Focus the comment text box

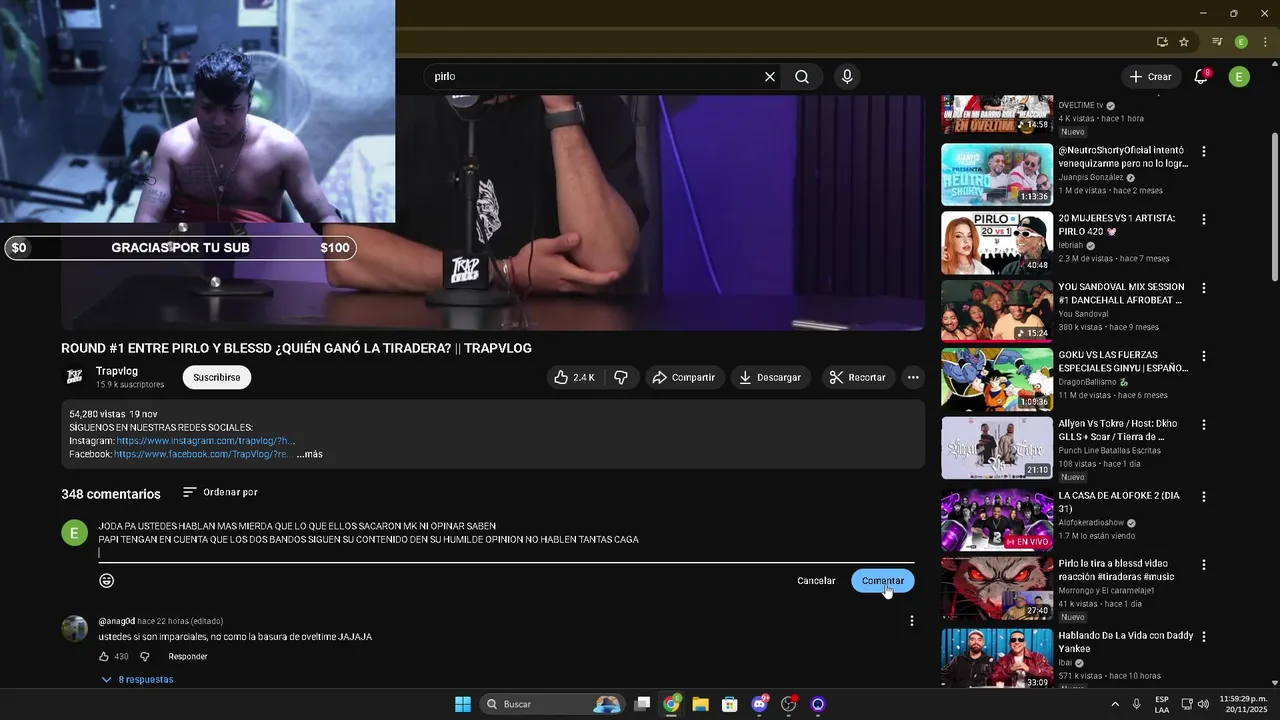[506, 539]
